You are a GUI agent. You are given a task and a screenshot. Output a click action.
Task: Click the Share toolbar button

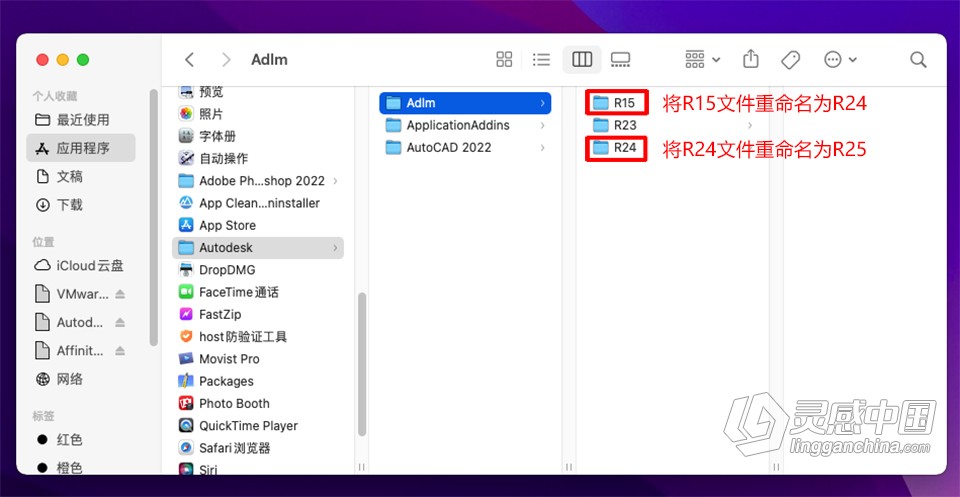(x=751, y=59)
